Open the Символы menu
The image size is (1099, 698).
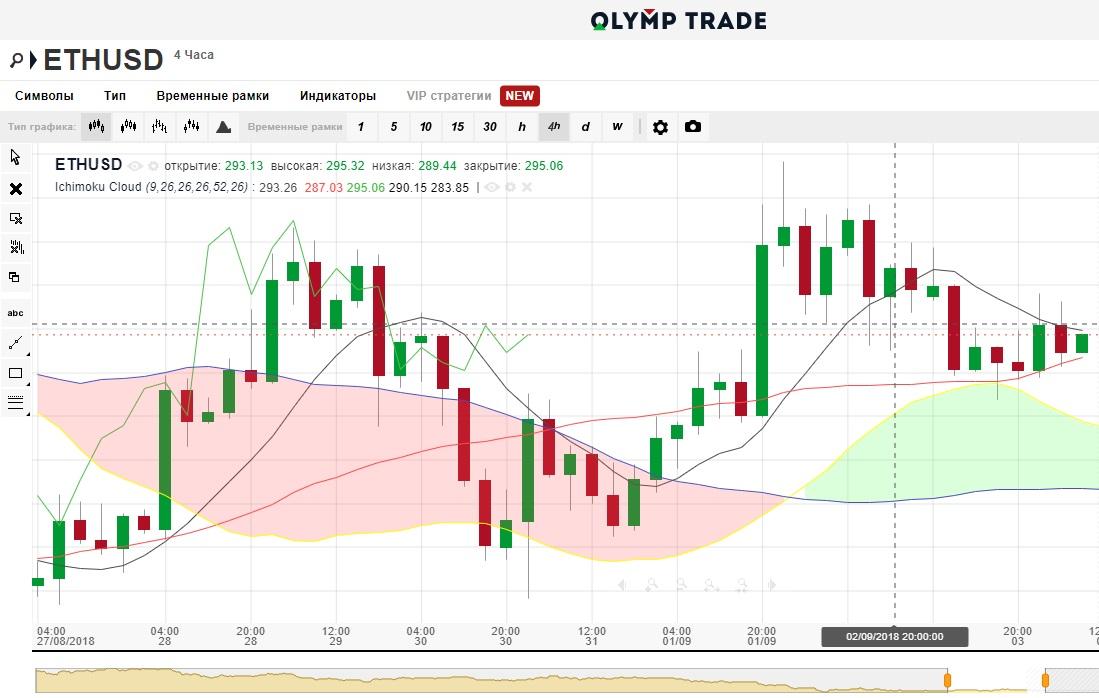(x=44, y=96)
